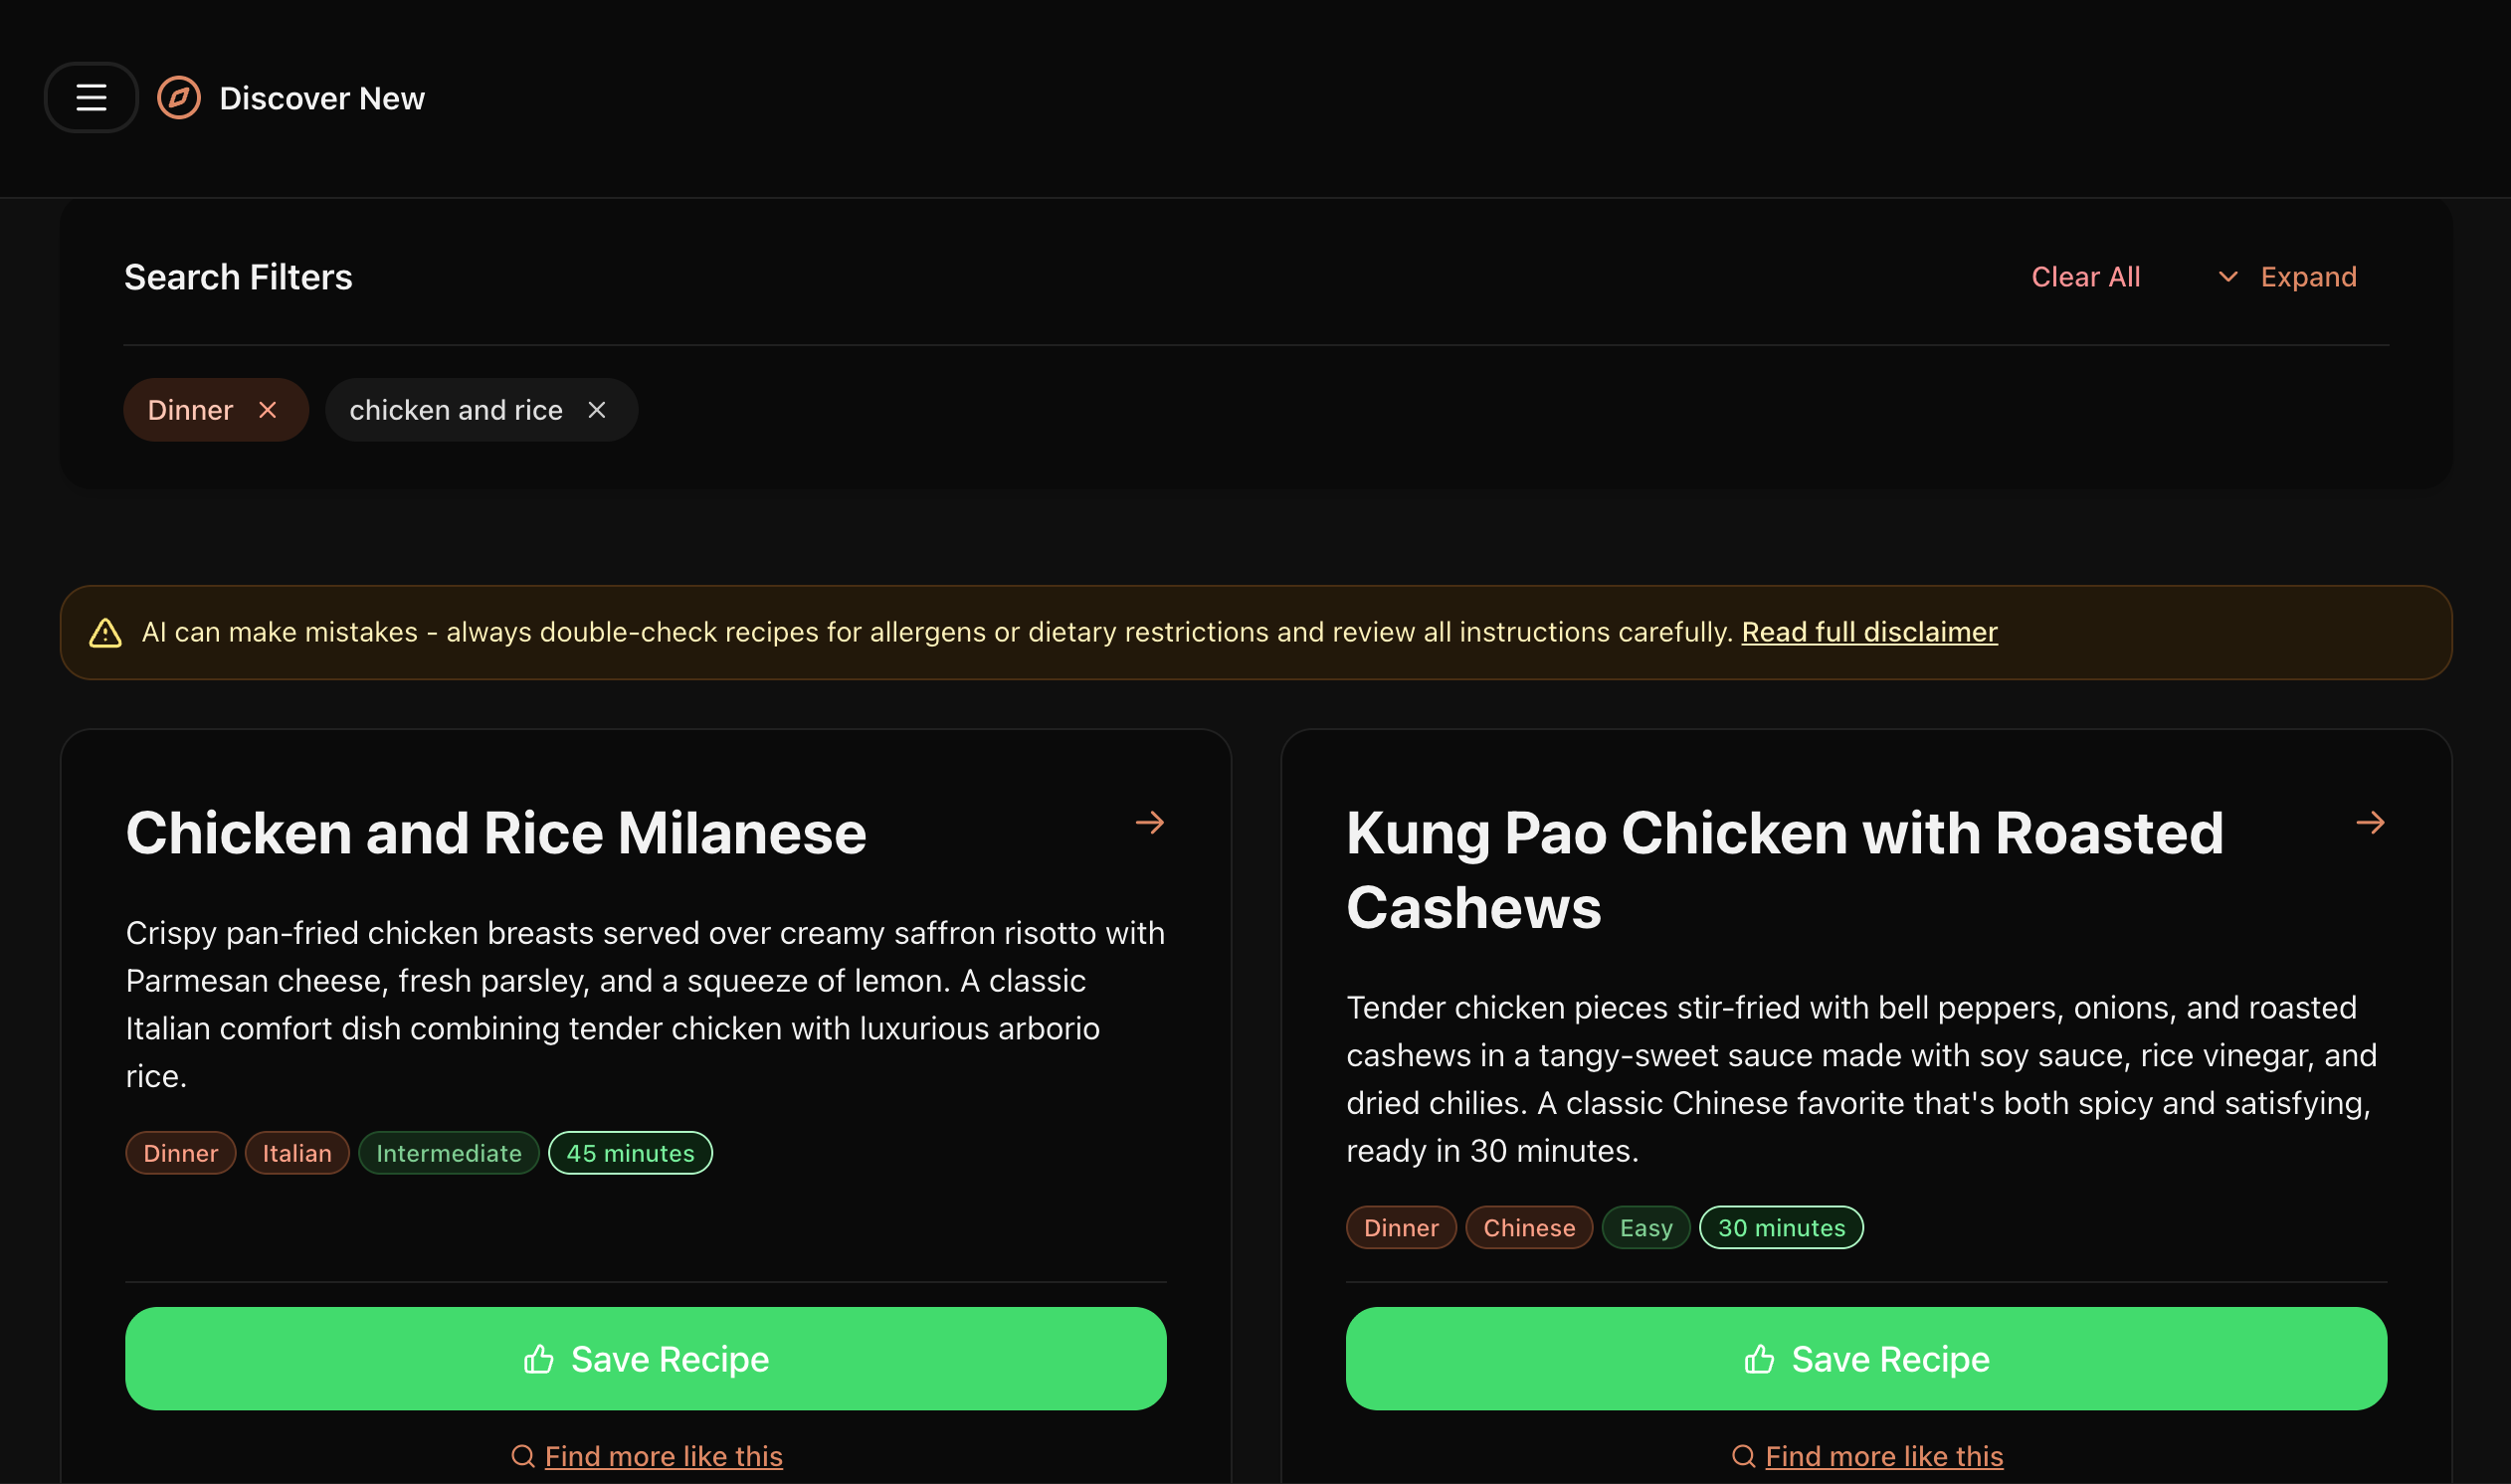Image resolution: width=2511 pixels, height=1484 pixels.
Task: Click the chevron next to Expand
Action: [x=2226, y=276]
